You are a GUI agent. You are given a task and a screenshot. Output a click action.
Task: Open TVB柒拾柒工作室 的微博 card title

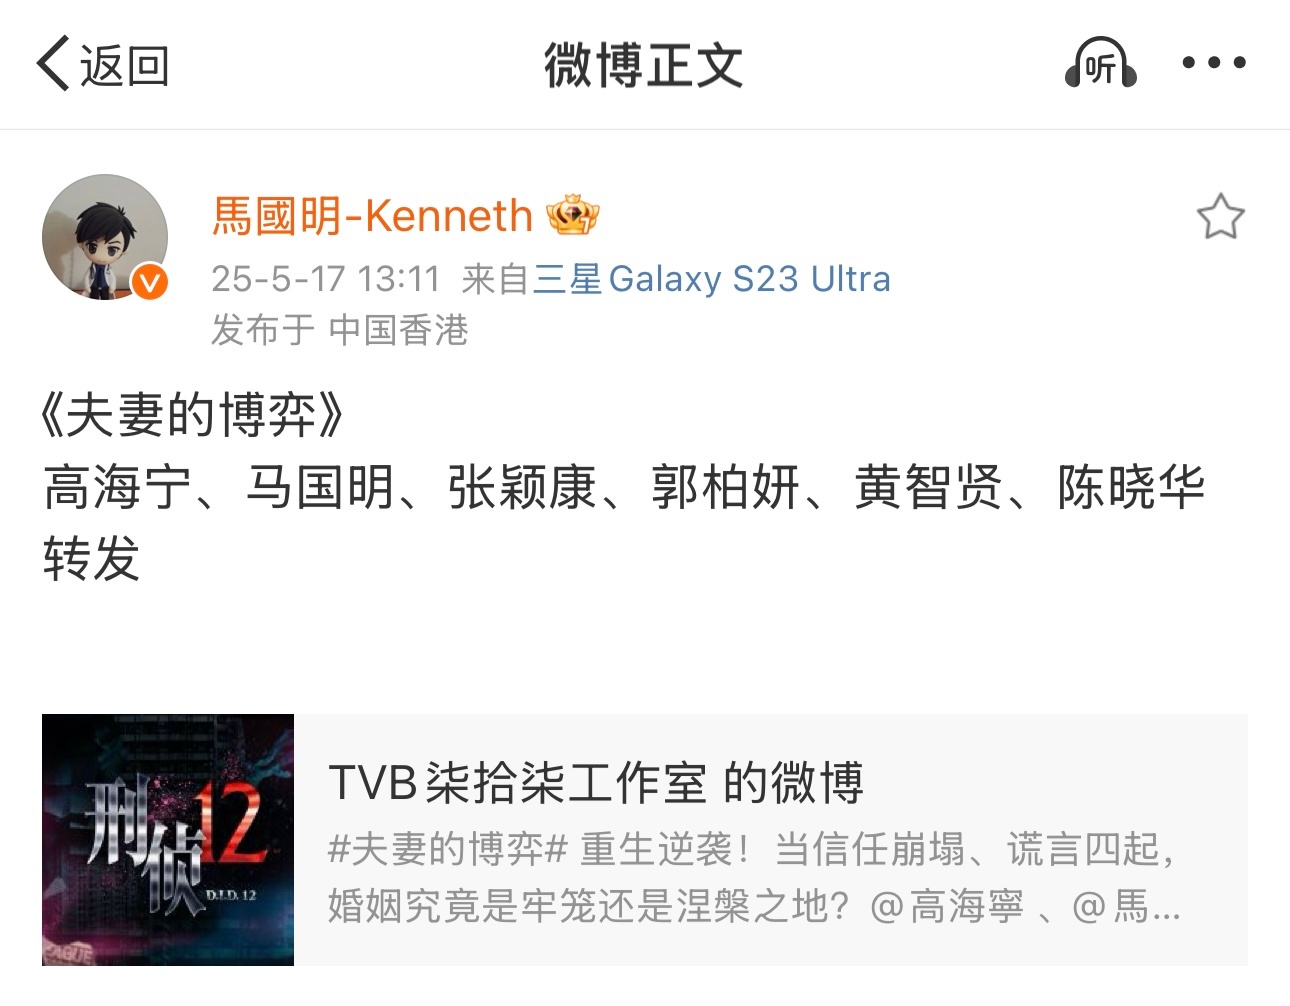click(x=595, y=782)
